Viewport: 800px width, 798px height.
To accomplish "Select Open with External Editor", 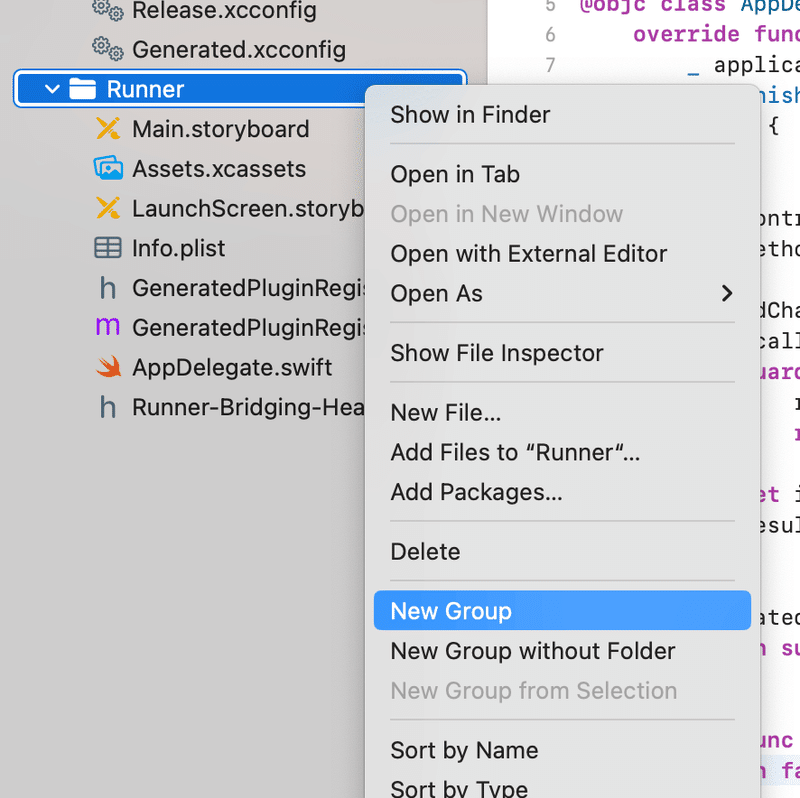I will coord(562,254).
